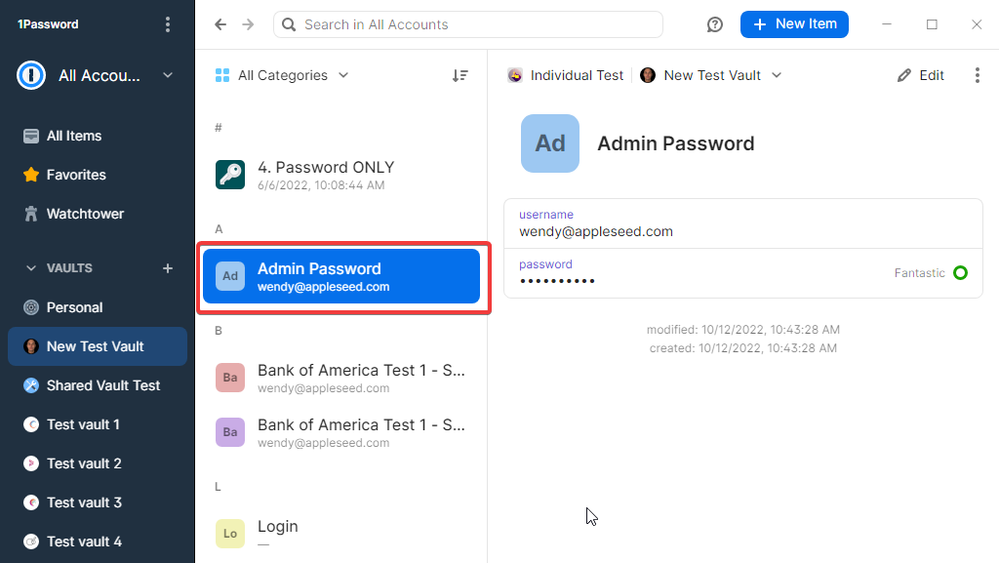This screenshot has width=999, height=563.
Task: Select the 4. Password ONLY item
Action: (x=326, y=175)
